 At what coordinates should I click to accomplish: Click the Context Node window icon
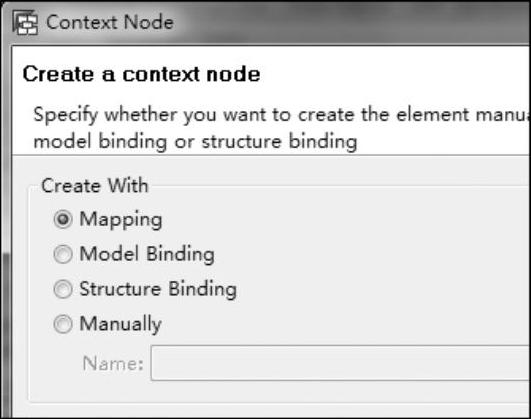pos(25,23)
